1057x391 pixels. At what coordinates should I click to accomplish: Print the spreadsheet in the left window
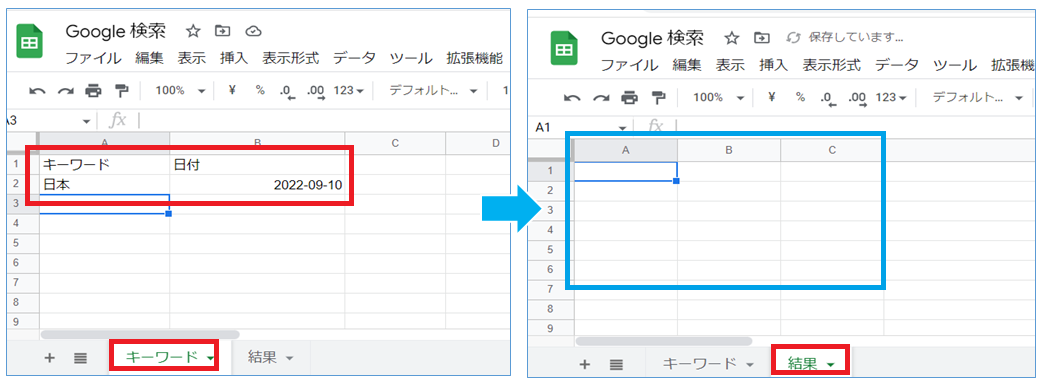[93, 90]
